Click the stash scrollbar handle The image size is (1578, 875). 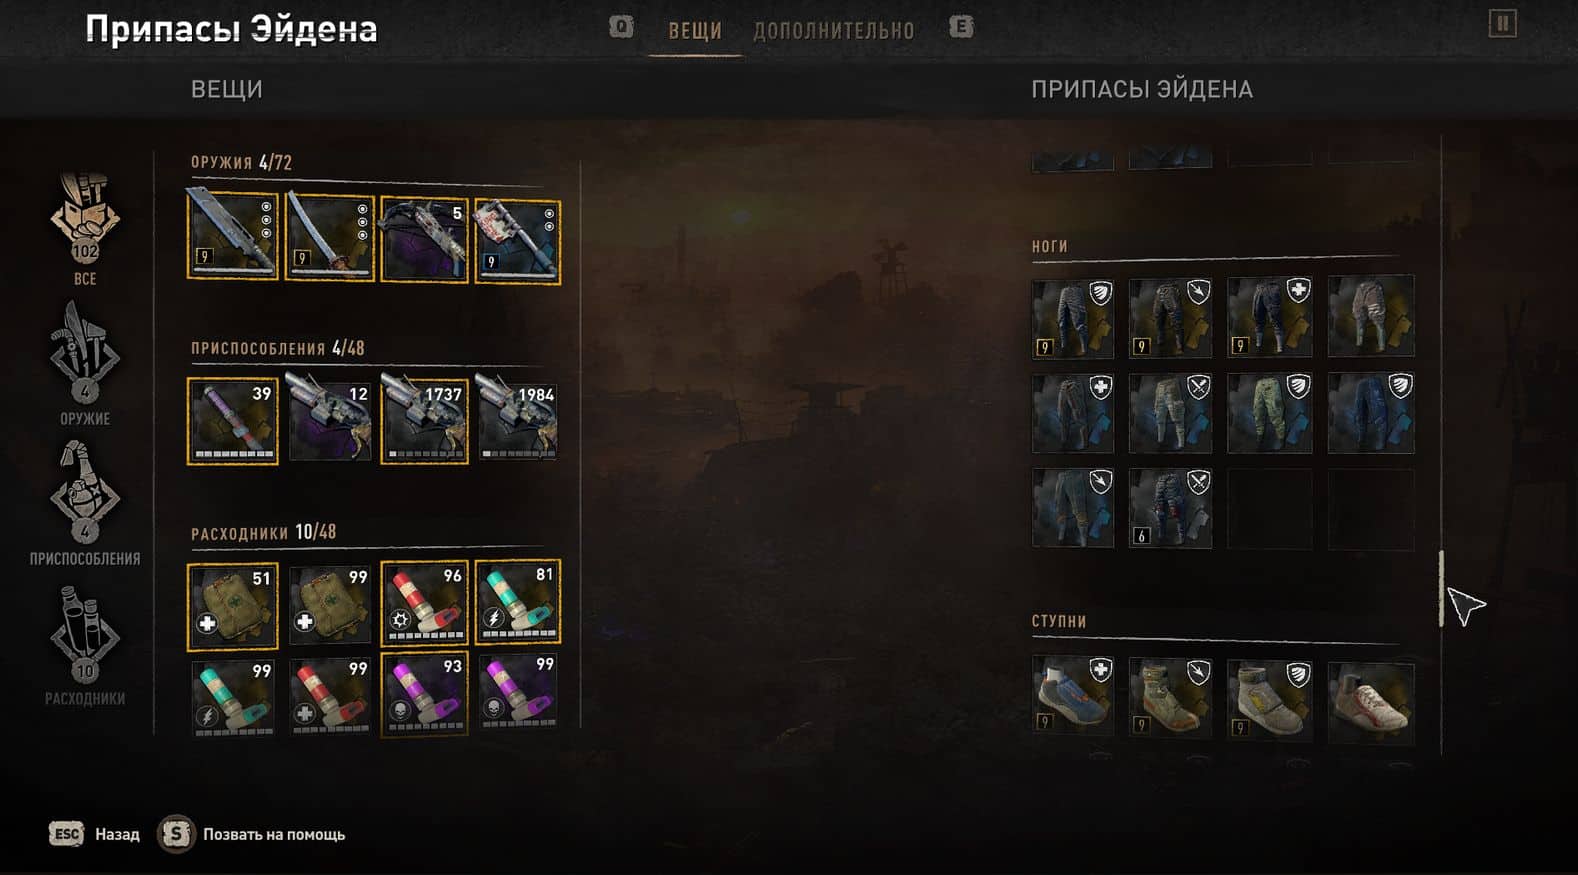pos(1441,589)
